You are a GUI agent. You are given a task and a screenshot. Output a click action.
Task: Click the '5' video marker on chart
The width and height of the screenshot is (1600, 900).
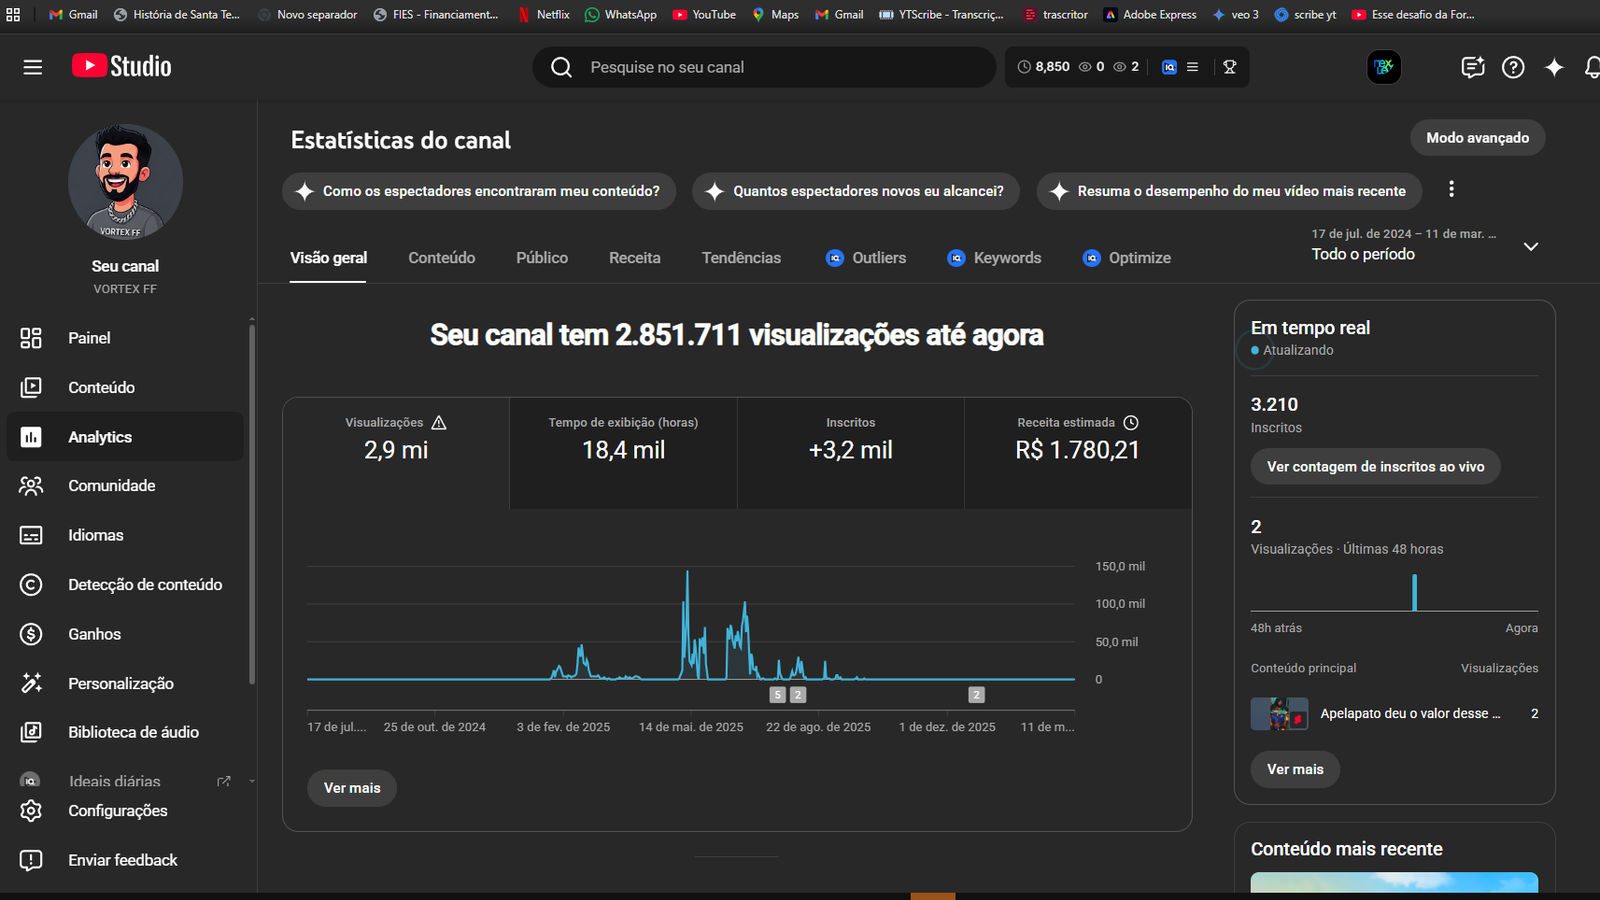coord(778,695)
